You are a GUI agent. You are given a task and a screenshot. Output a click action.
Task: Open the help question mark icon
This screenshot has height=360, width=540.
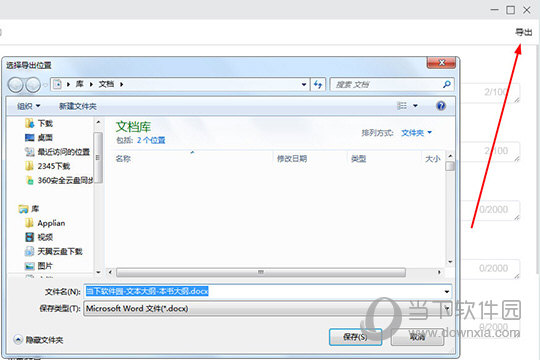pyautogui.click(x=441, y=106)
